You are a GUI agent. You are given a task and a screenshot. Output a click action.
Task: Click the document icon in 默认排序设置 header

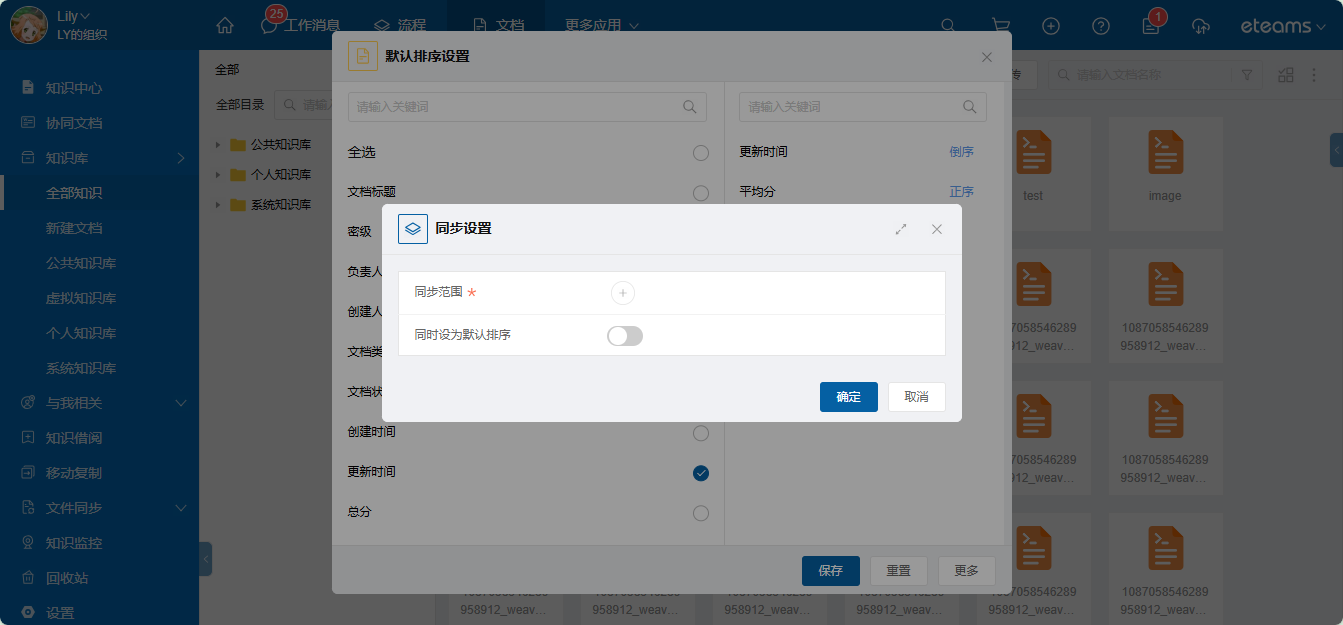363,56
